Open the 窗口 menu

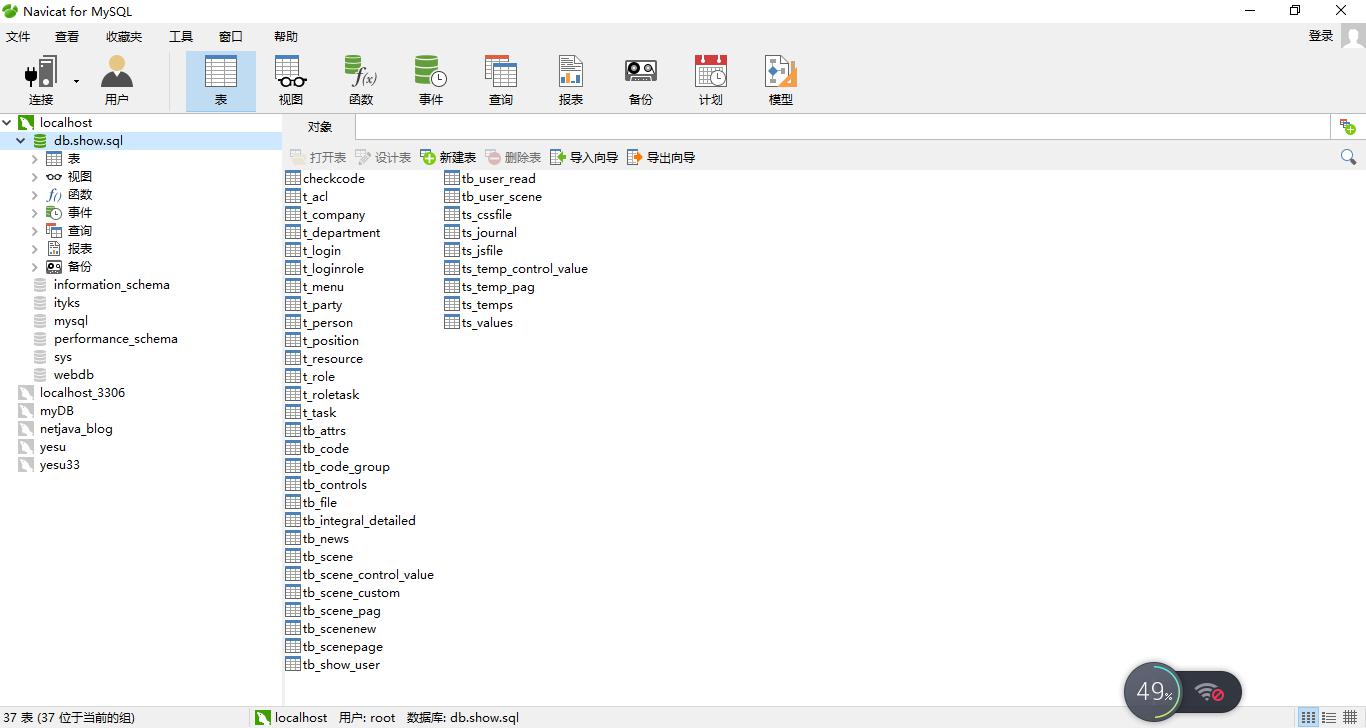point(231,37)
